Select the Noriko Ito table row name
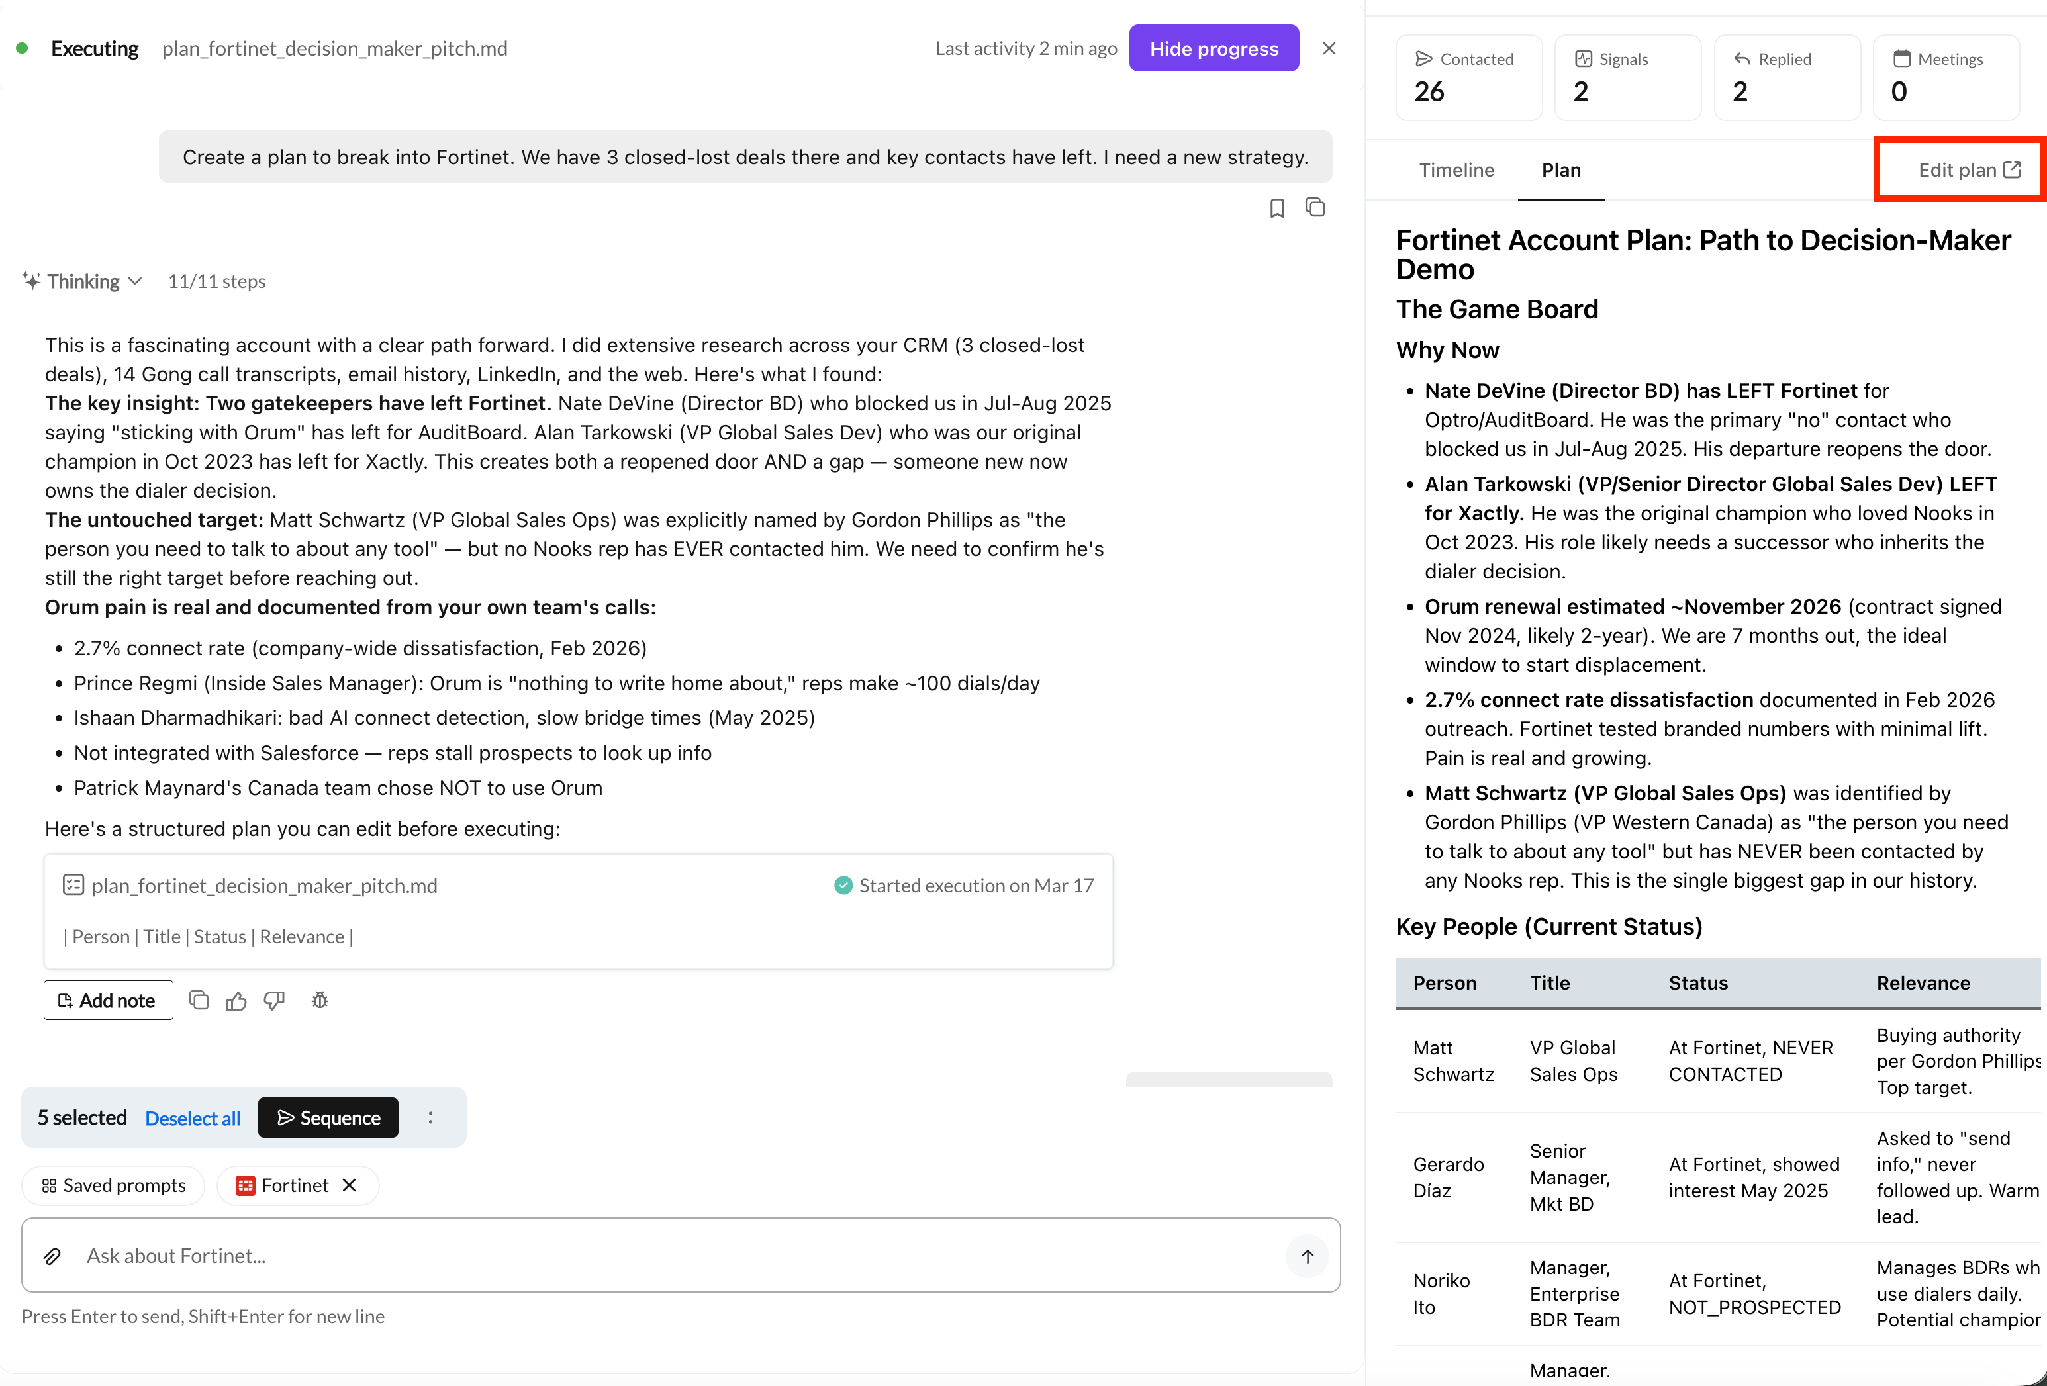 coord(1442,1294)
